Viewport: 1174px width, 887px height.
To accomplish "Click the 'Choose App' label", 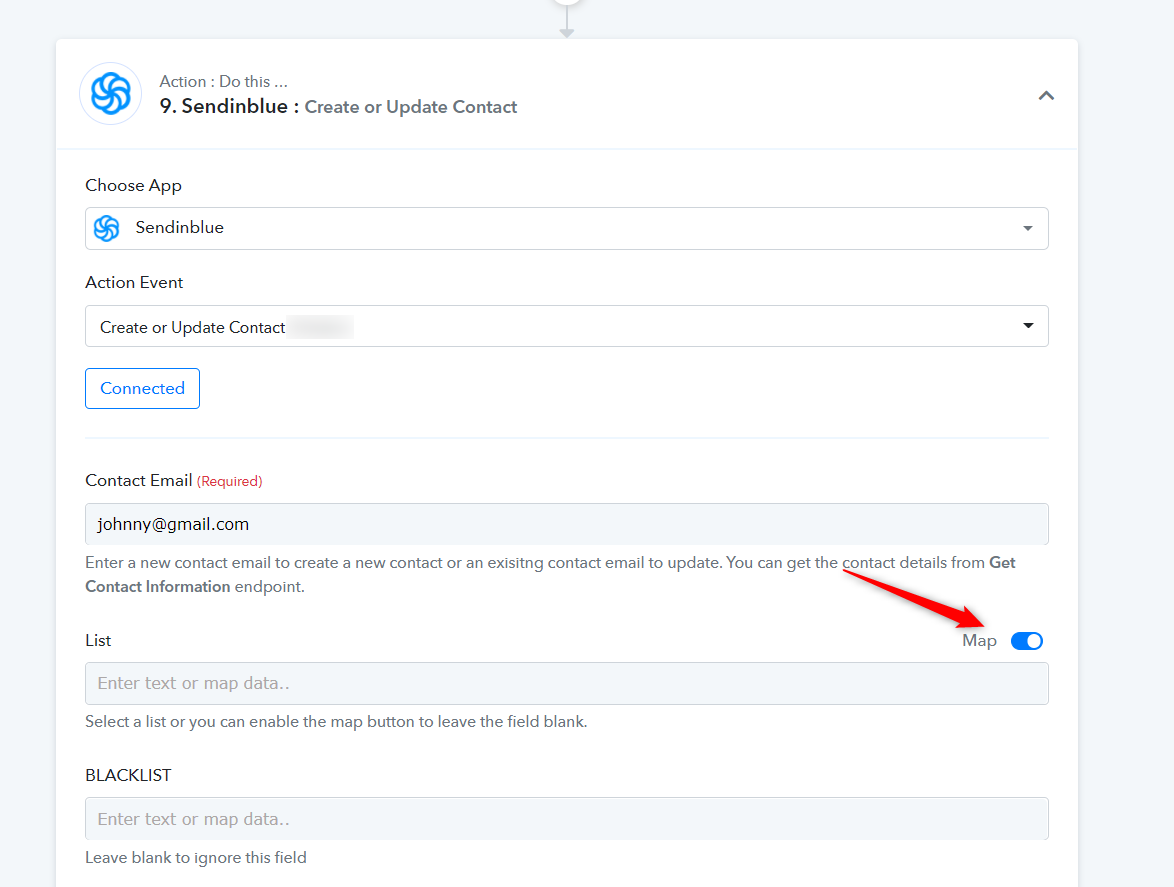I will coord(133,186).
